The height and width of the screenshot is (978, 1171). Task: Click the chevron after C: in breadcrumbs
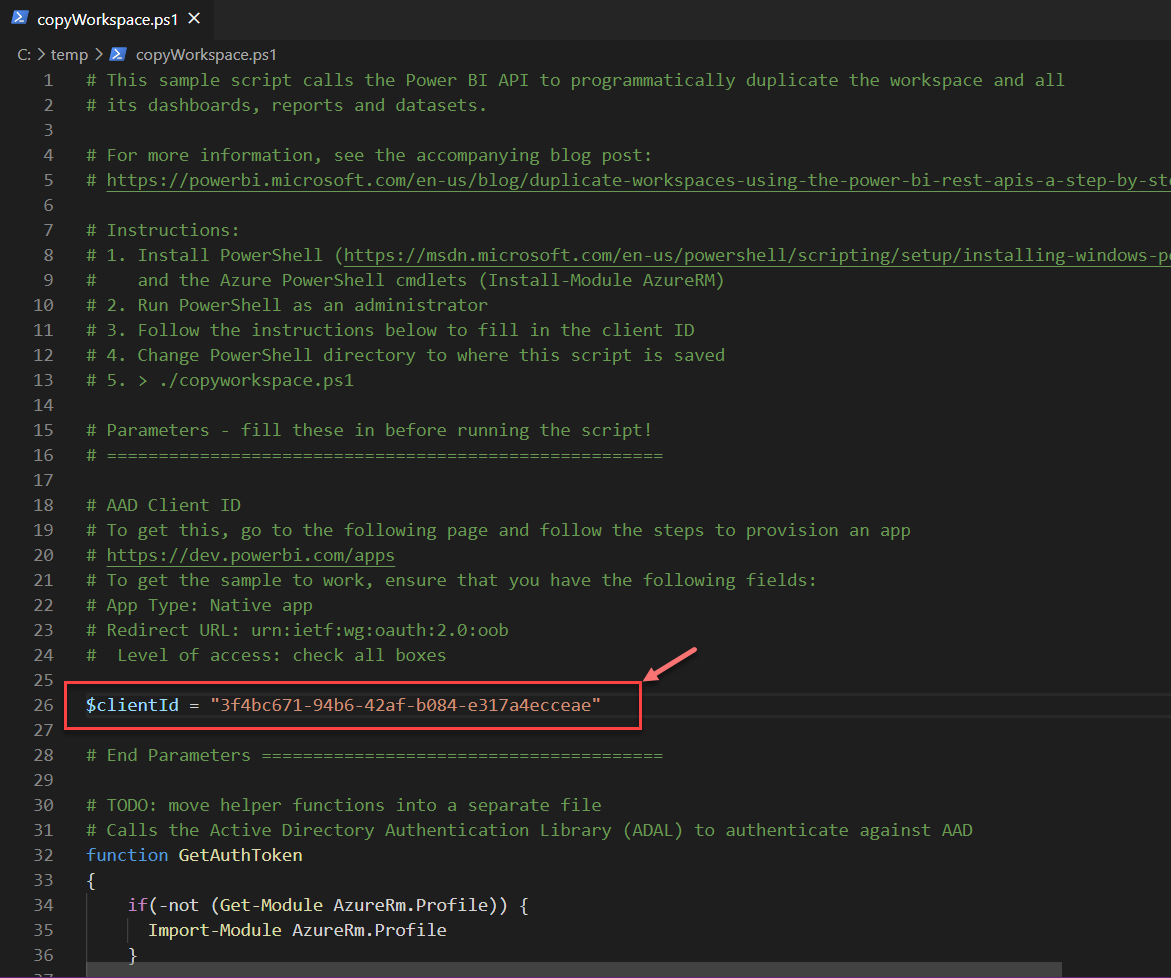click(41, 54)
